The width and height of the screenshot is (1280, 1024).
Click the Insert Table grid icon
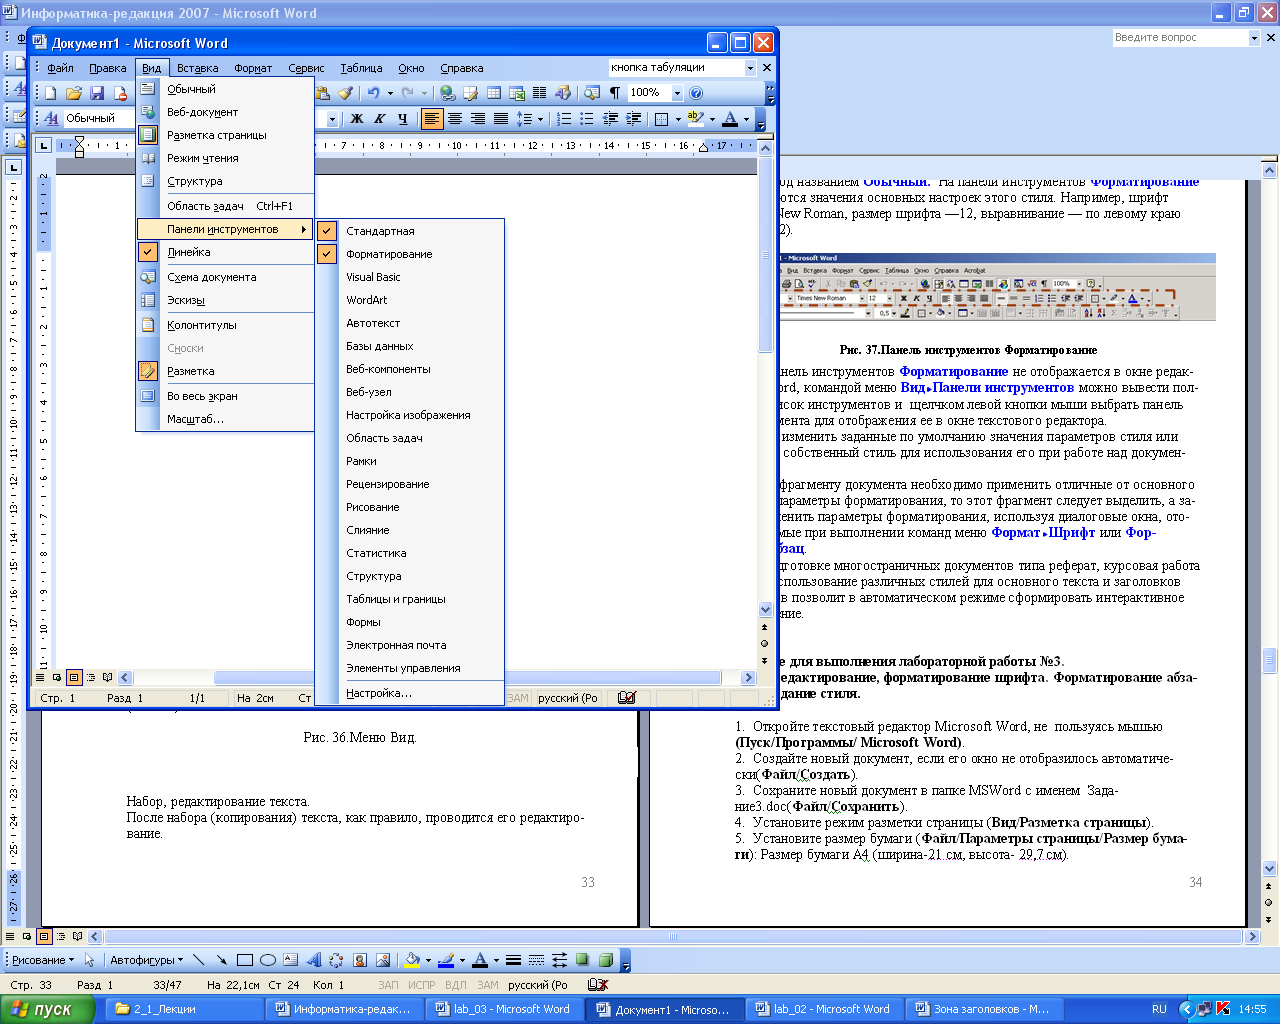tap(493, 93)
